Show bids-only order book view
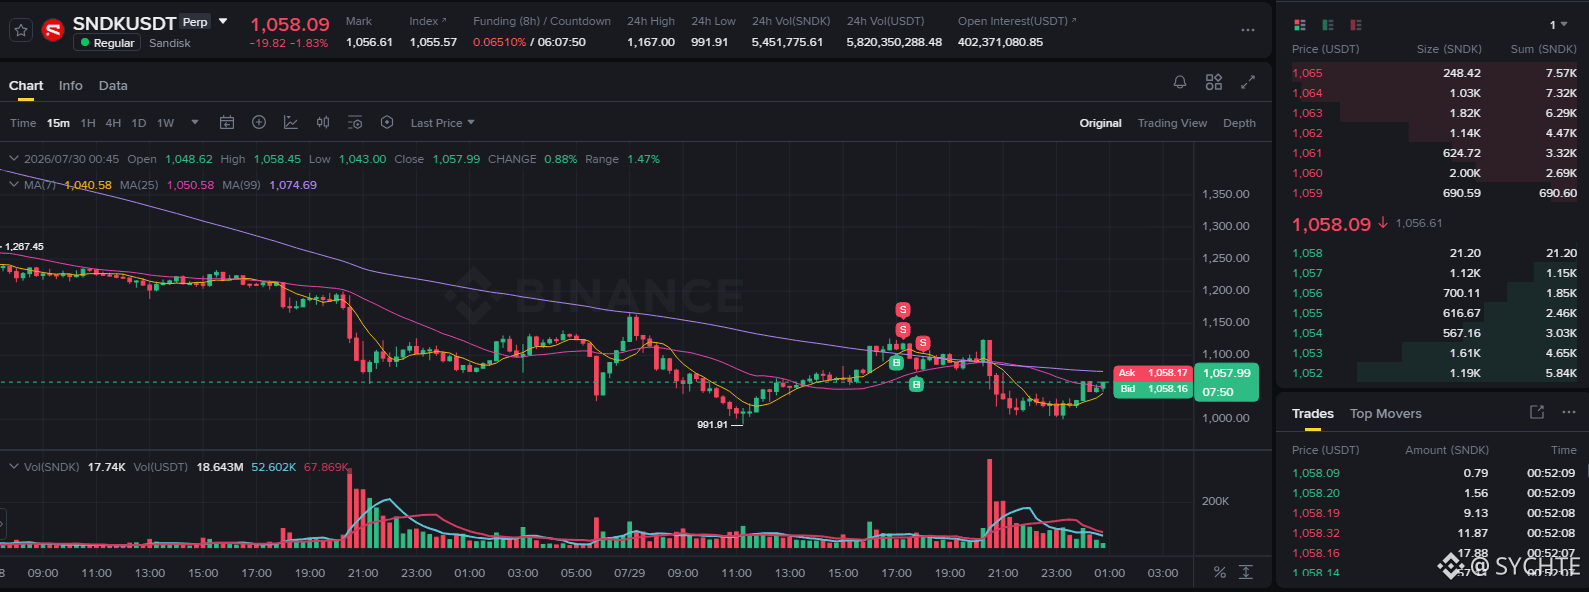 (x=1328, y=25)
